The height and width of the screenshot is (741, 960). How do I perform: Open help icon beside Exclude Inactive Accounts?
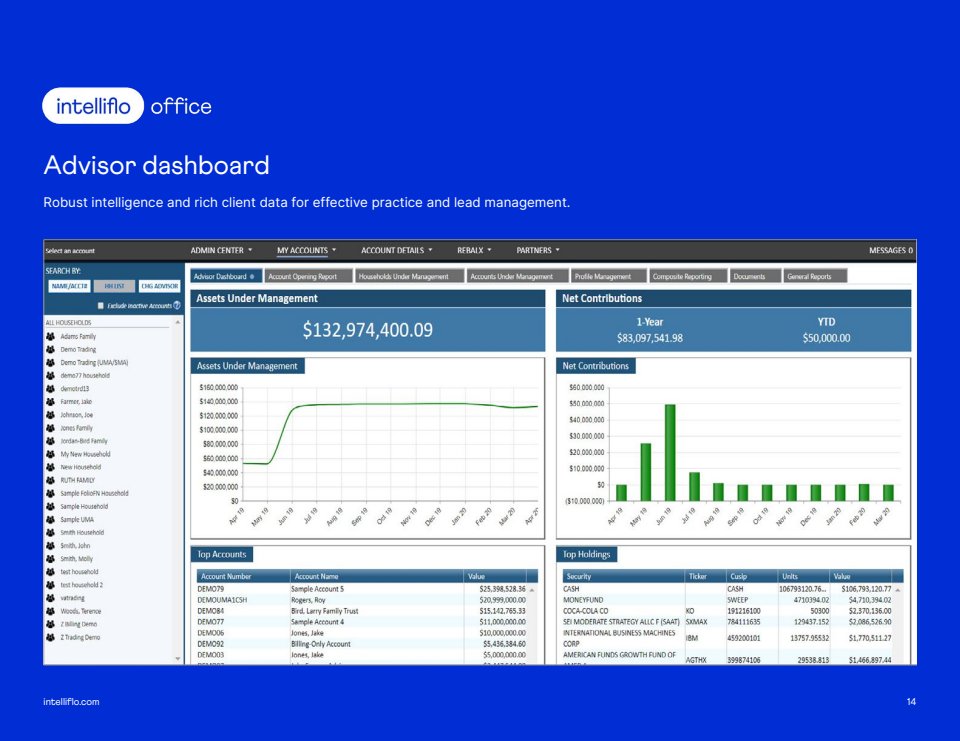point(177,305)
